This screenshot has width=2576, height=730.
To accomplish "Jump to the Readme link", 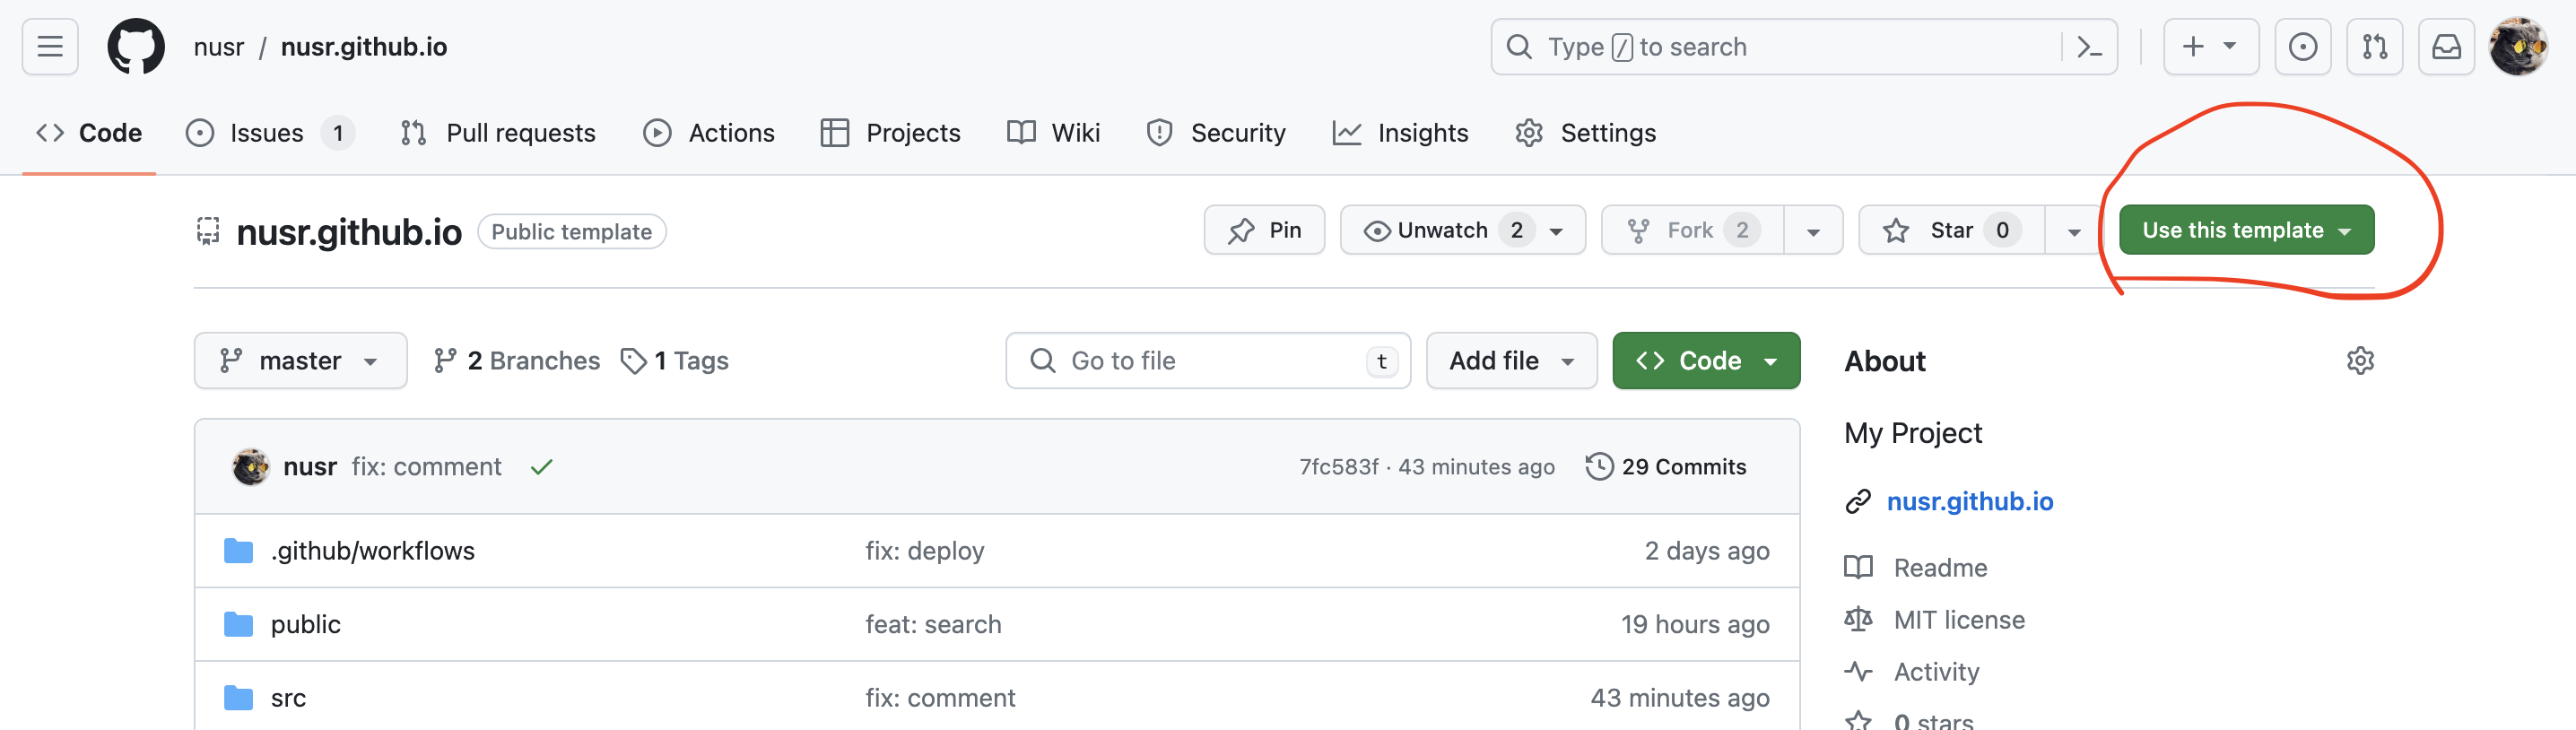I will [x=1916, y=568].
